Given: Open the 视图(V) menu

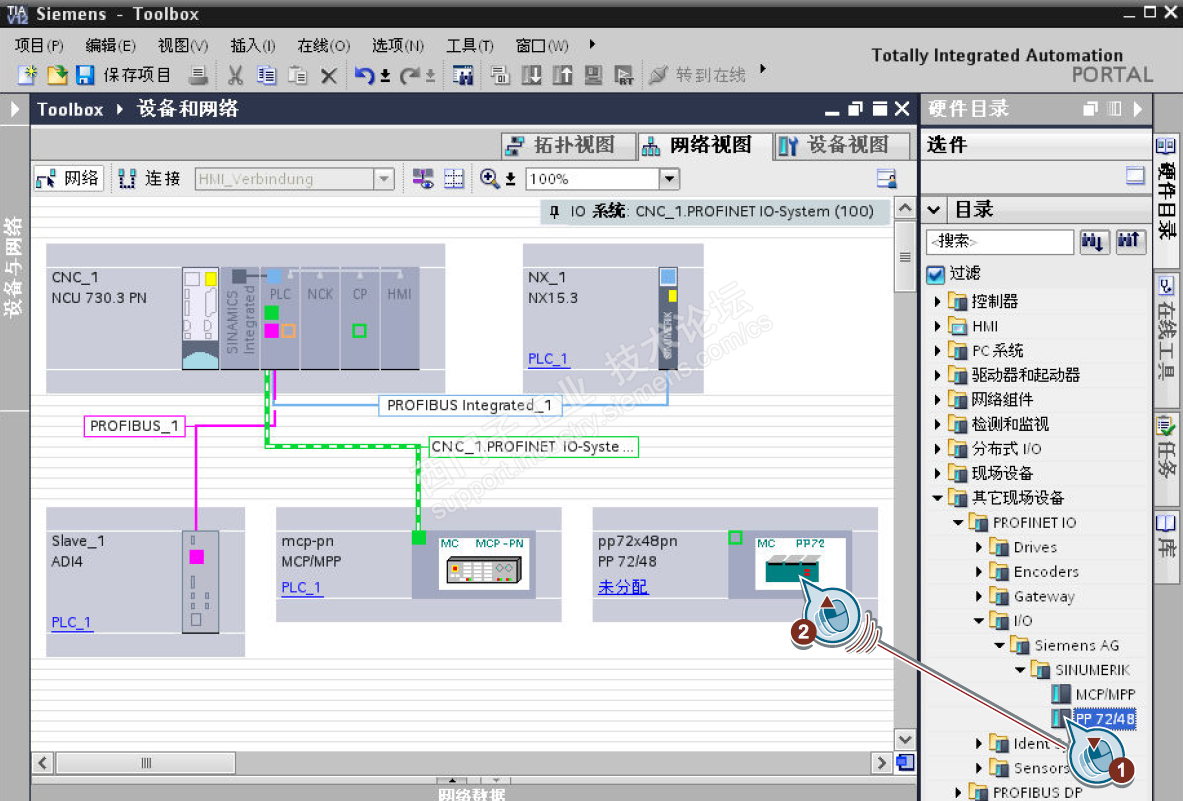Looking at the screenshot, I should [183, 45].
